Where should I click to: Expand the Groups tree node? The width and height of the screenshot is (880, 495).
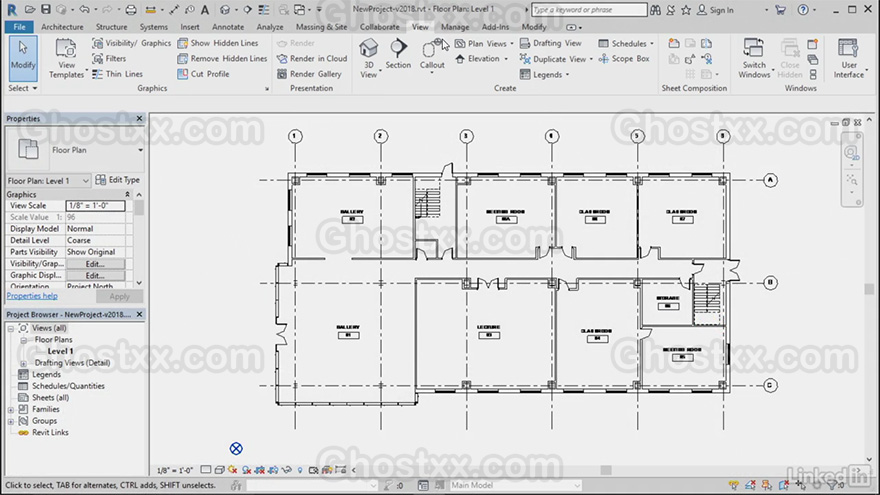(x=11, y=421)
